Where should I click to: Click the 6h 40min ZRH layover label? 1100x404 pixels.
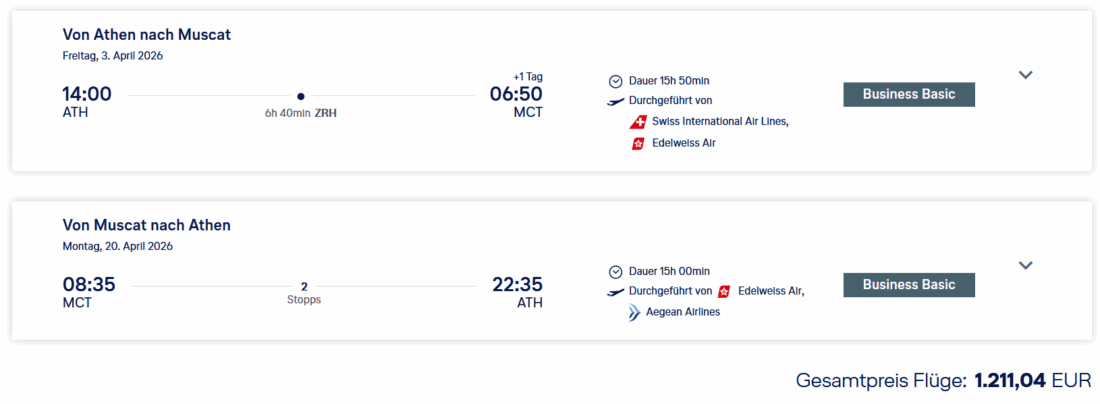pyautogui.click(x=300, y=113)
